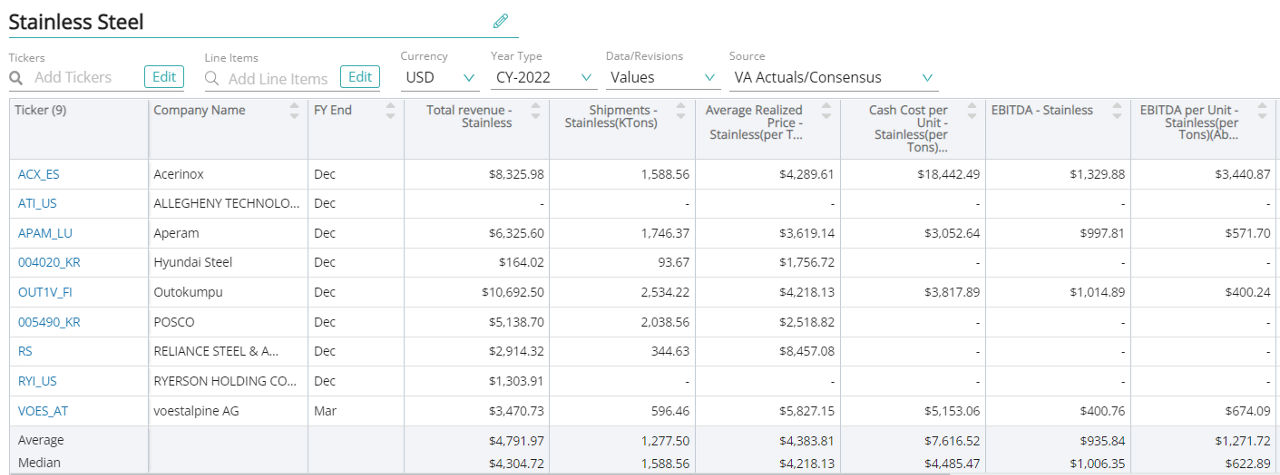Focus the Add Tickers input field
The image size is (1280, 475).
pyautogui.click(x=73, y=77)
